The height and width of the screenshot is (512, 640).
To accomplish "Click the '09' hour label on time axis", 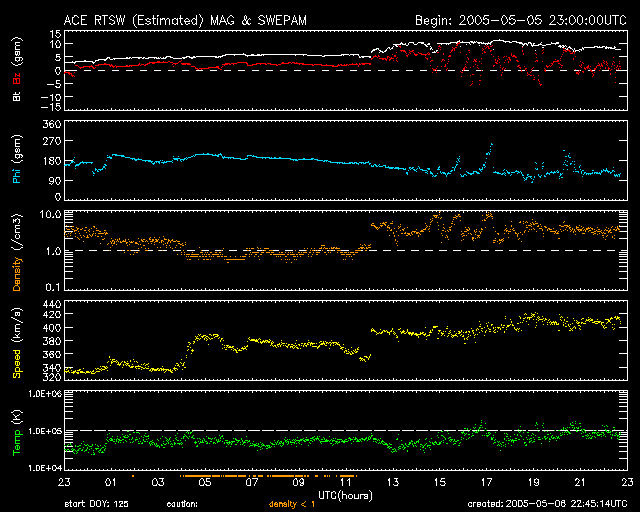I will tap(299, 482).
